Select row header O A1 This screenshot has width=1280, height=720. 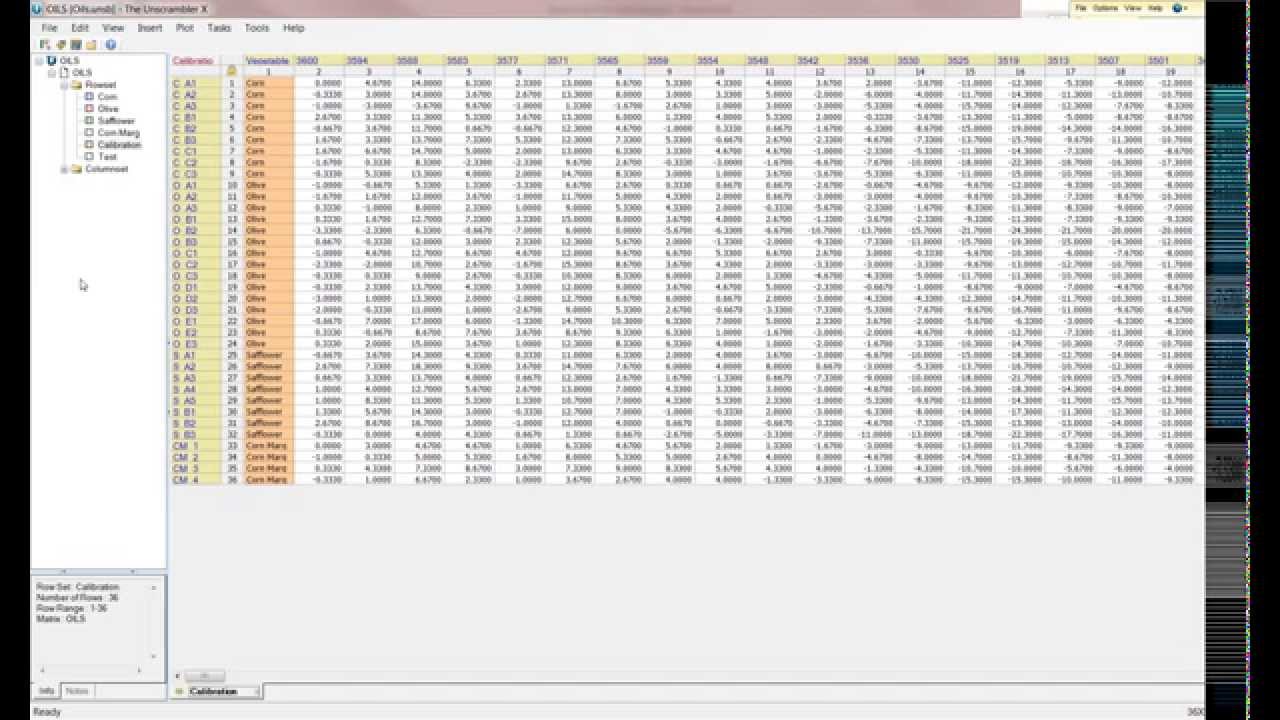196,185
